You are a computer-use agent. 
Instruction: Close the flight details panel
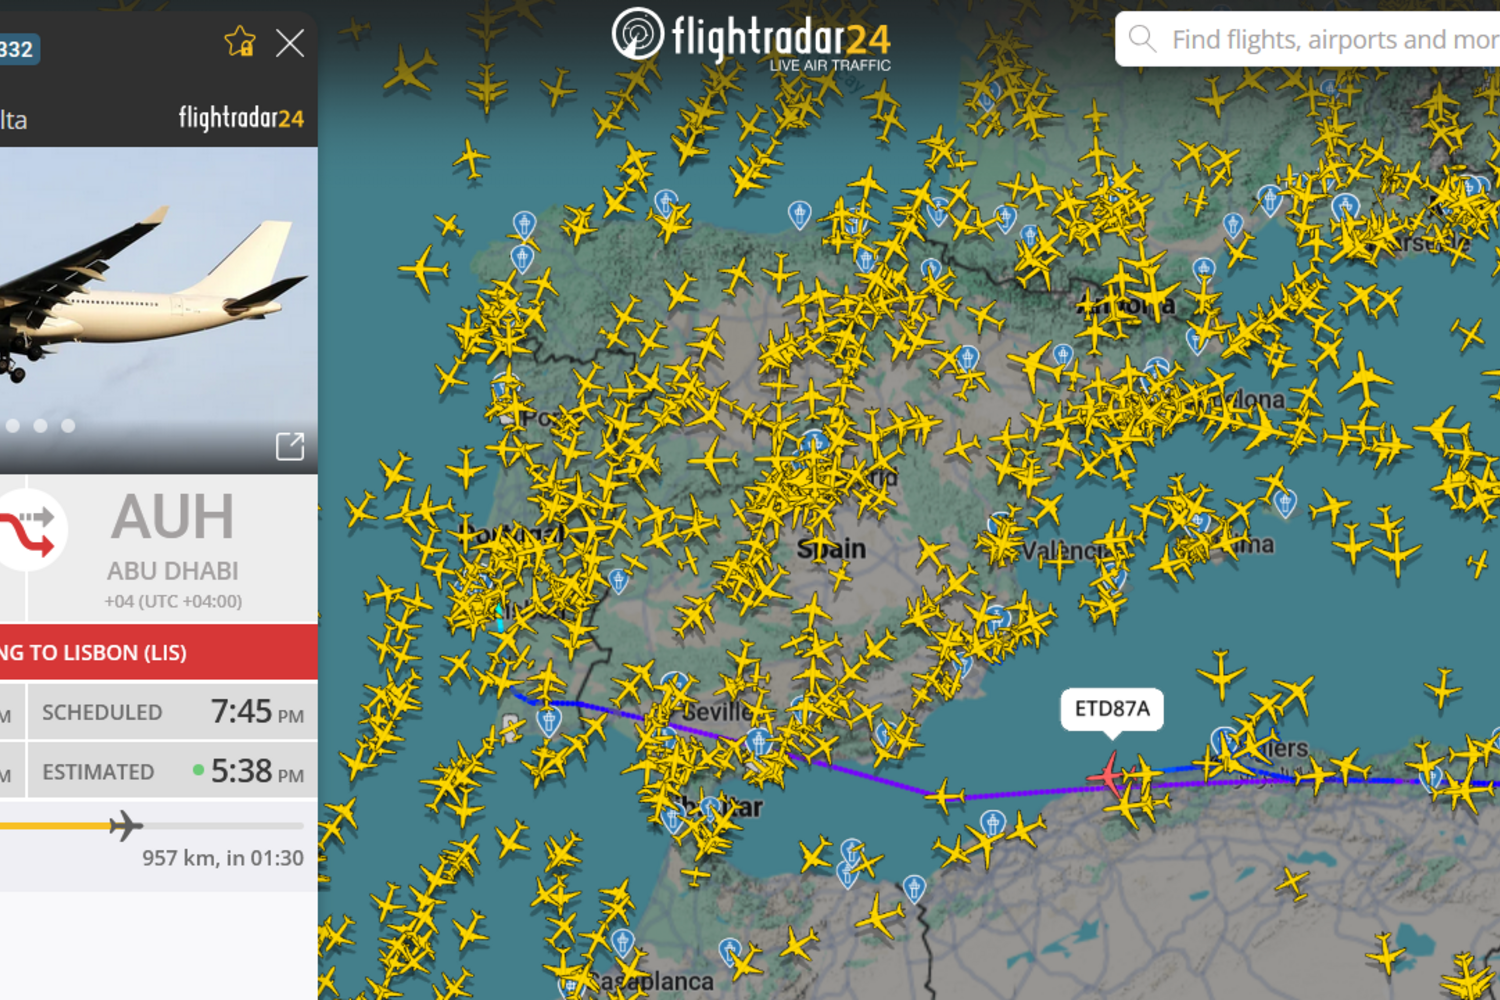(x=290, y=43)
